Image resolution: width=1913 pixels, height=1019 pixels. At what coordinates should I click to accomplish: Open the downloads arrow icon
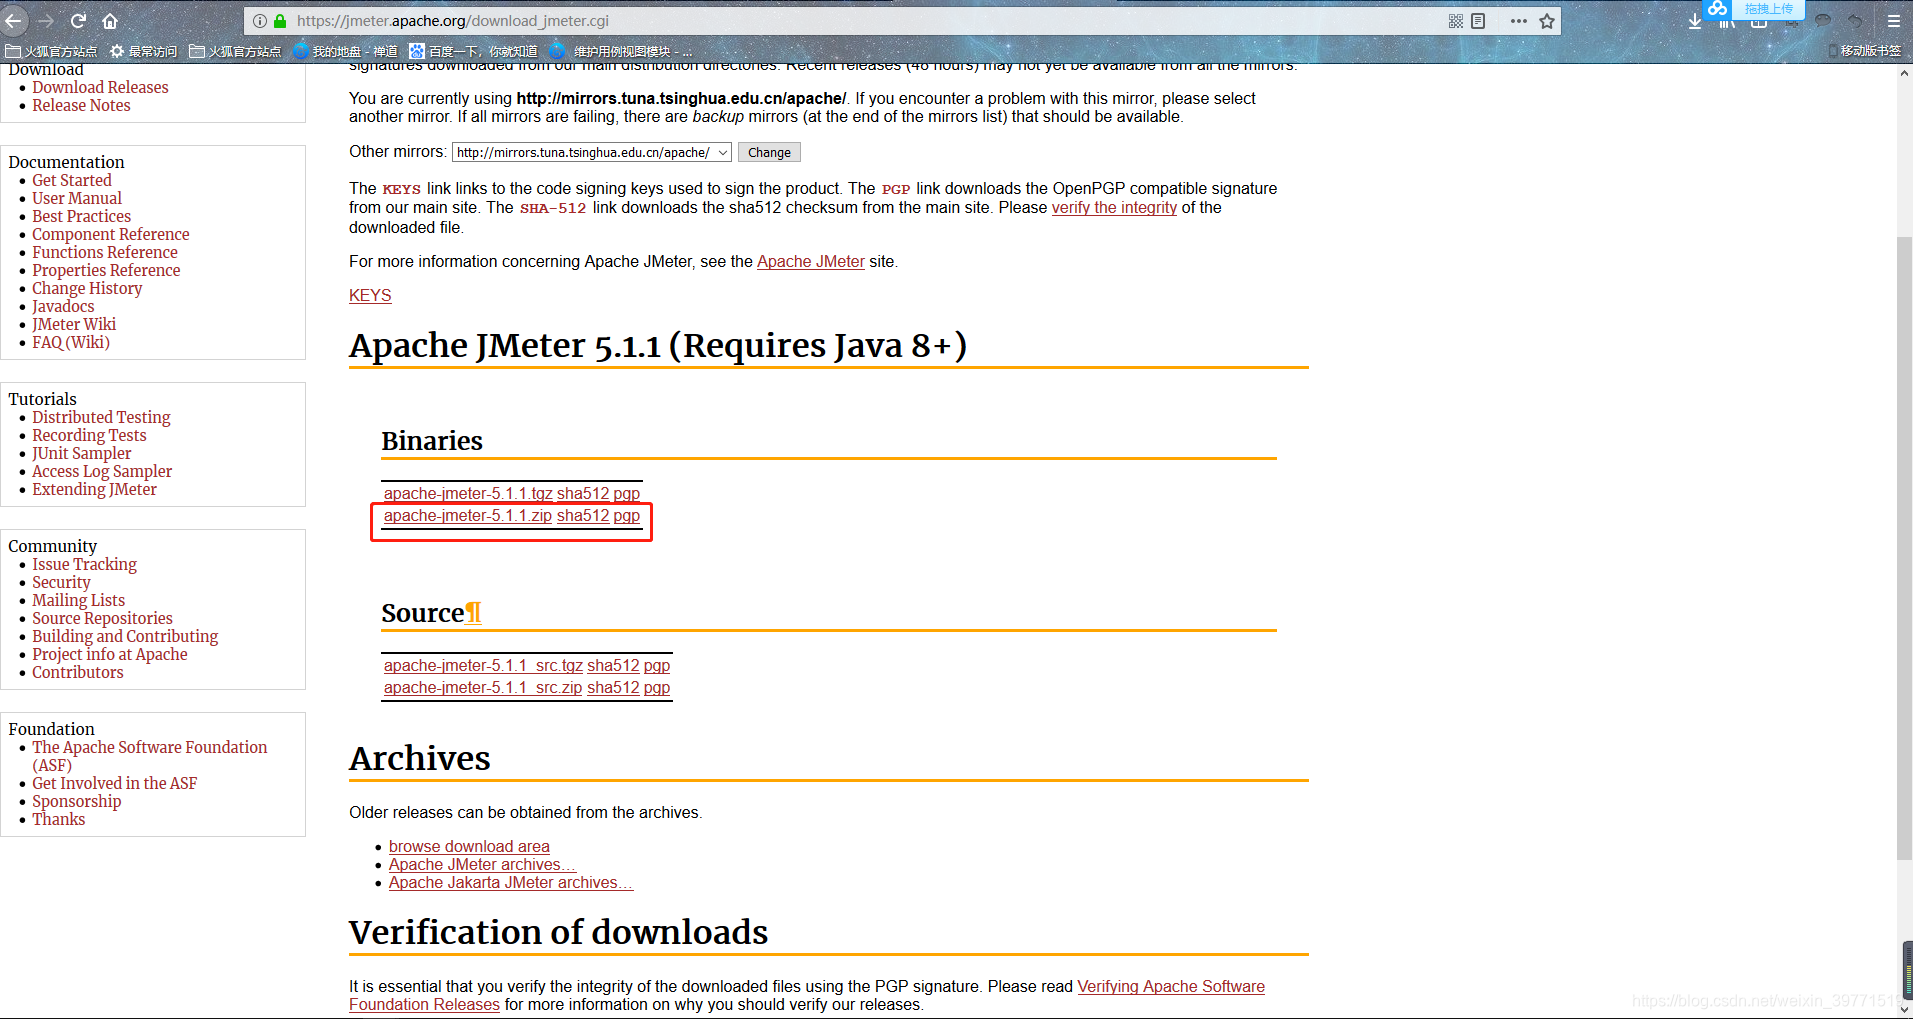tap(1695, 21)
